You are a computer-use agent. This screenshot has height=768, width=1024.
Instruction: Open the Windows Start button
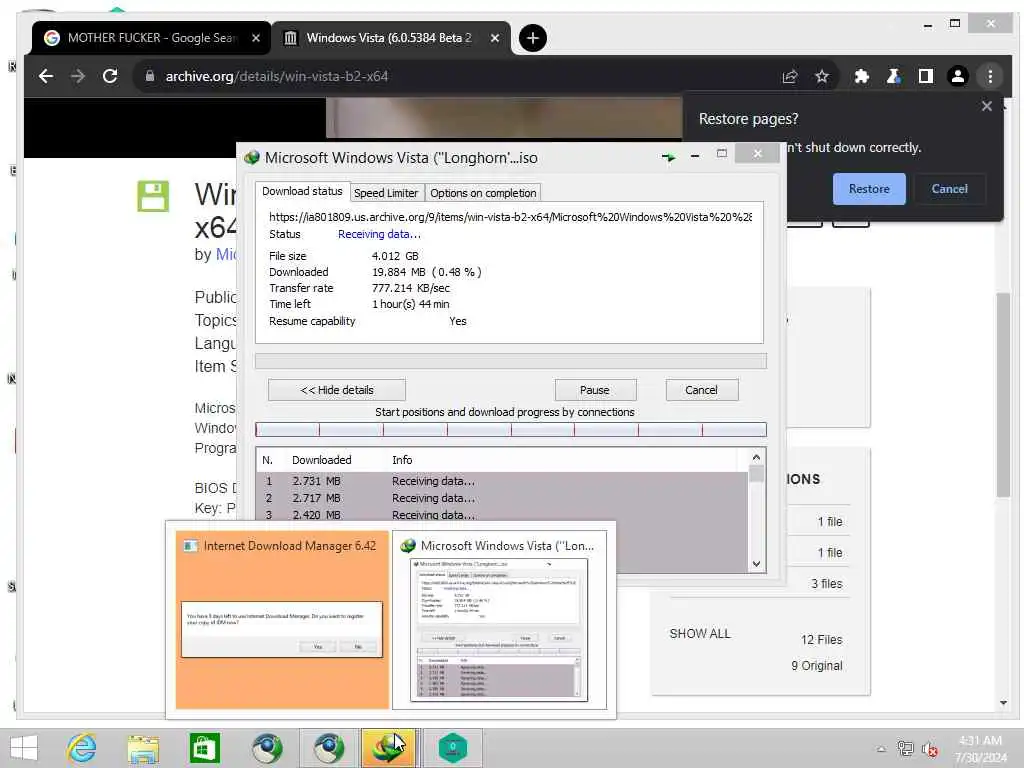pos(24,748)
